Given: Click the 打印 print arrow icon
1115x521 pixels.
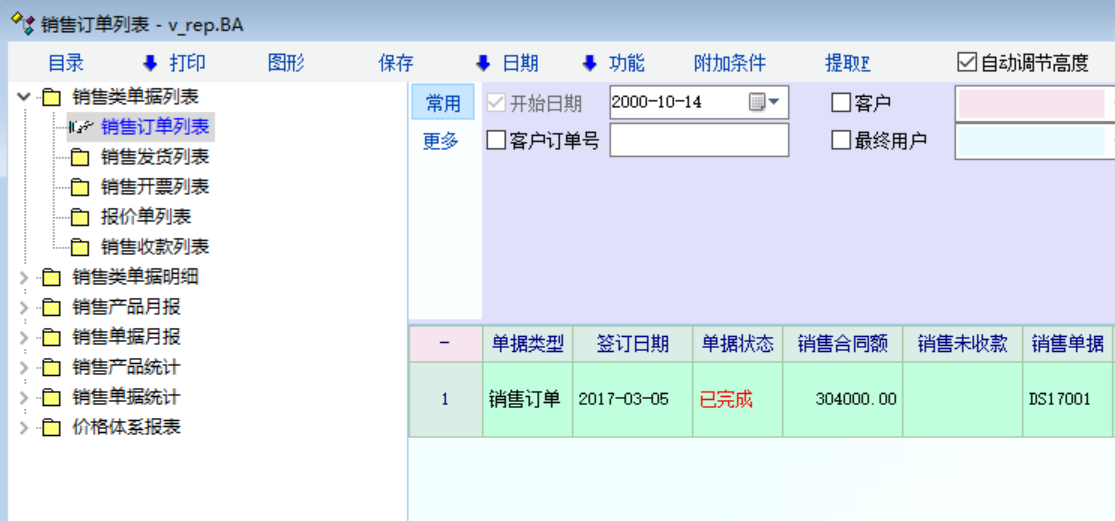Looking at the screenshot, I should 150,63.
